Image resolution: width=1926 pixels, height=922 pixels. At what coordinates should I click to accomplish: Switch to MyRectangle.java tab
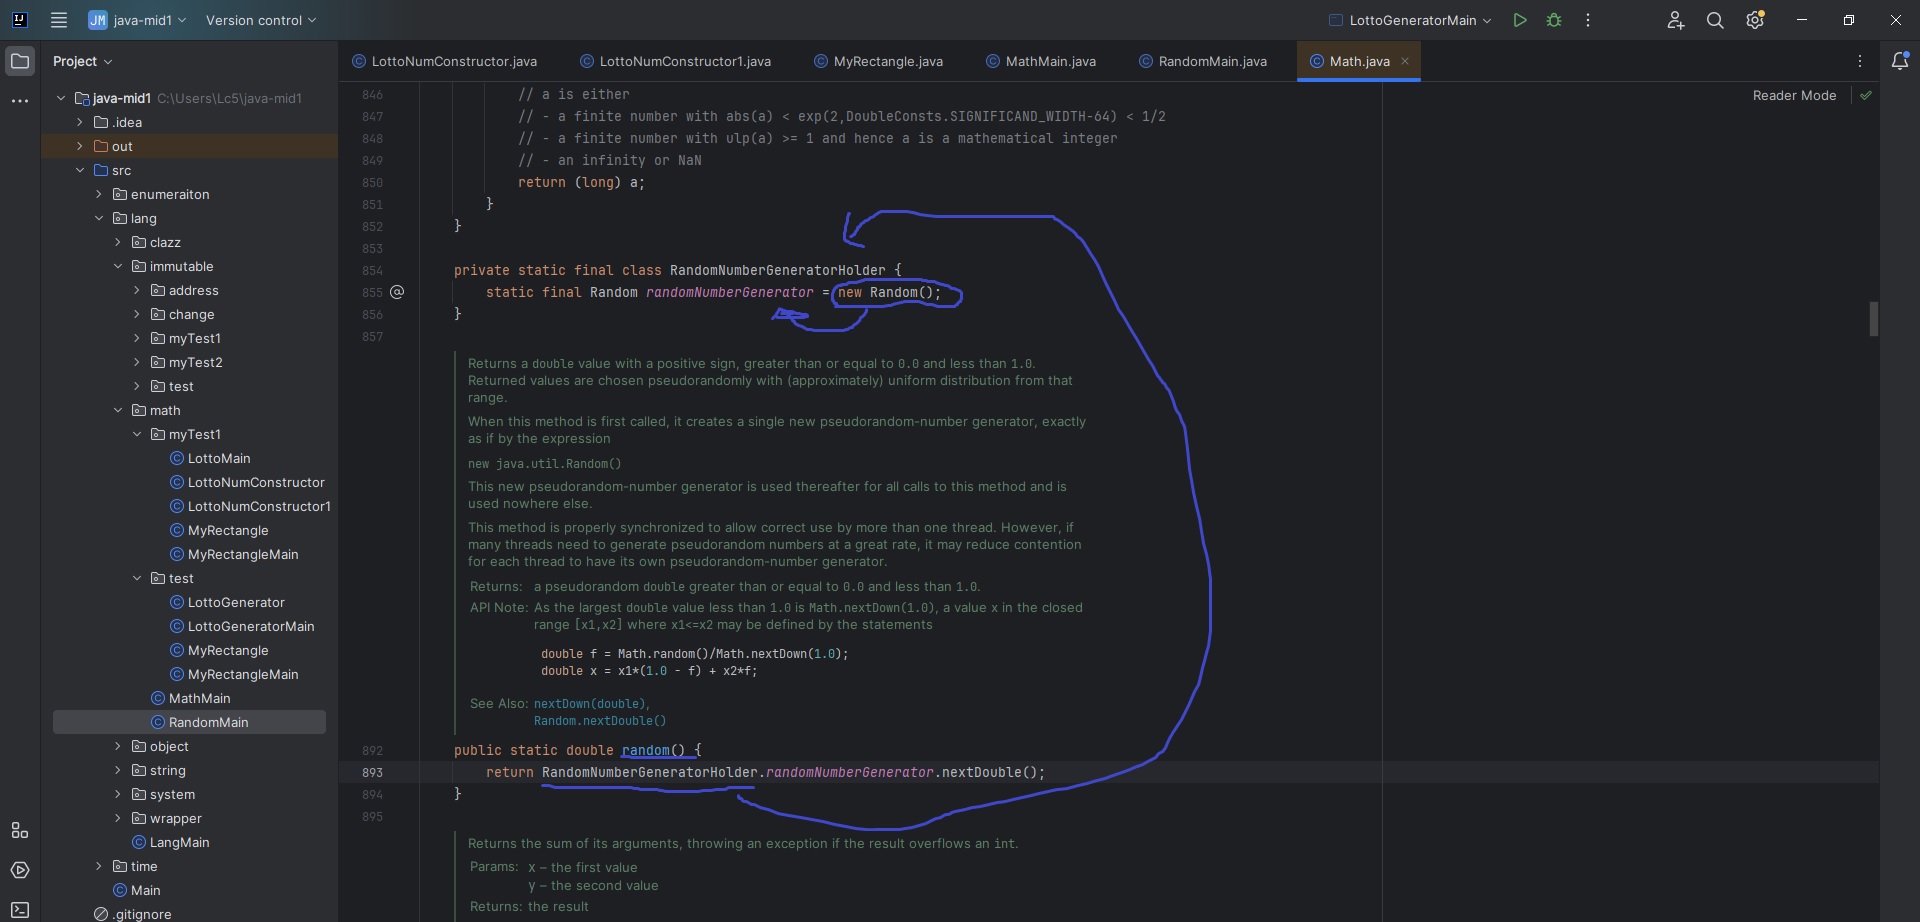click(x=878, y=61)
